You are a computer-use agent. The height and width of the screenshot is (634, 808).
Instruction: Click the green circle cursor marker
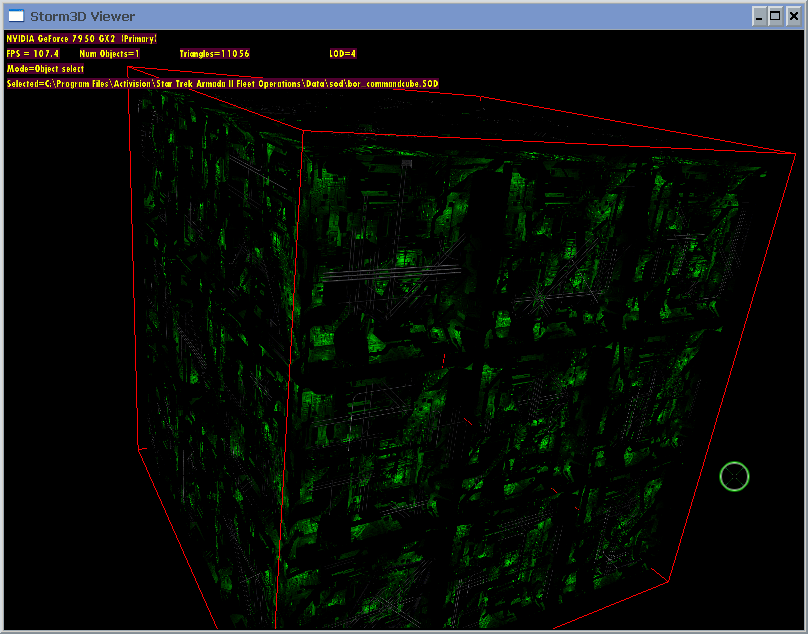click(x=734, y=477)
